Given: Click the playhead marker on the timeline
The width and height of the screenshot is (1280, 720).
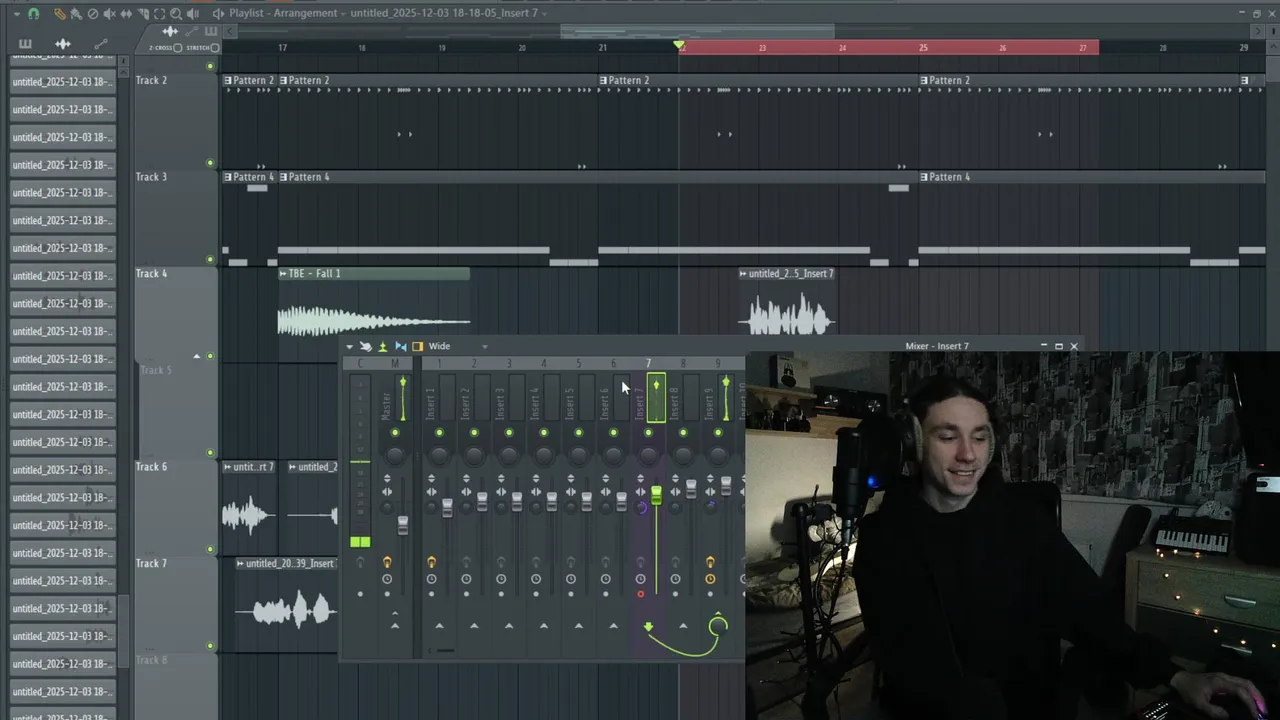Looking at the screenshot, I should point(680,45).
